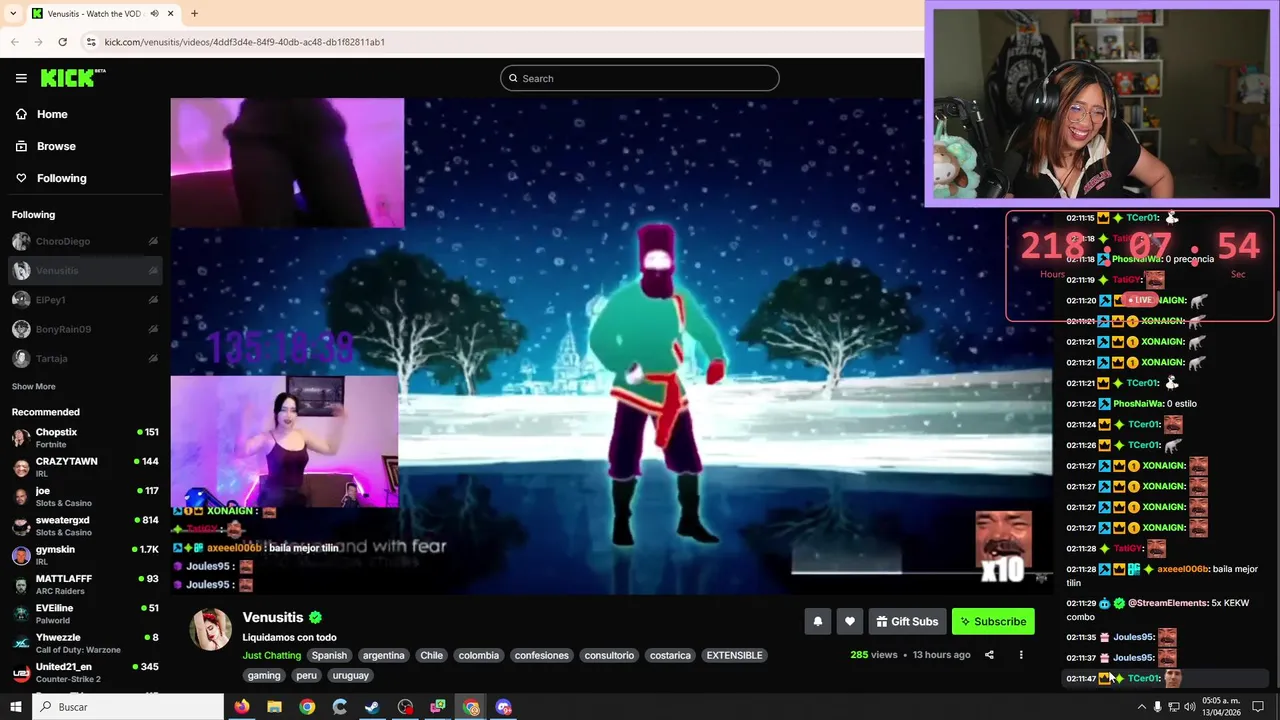Select the Spanish tag
Screen dimensions: 1280x720
coord(329,655)
